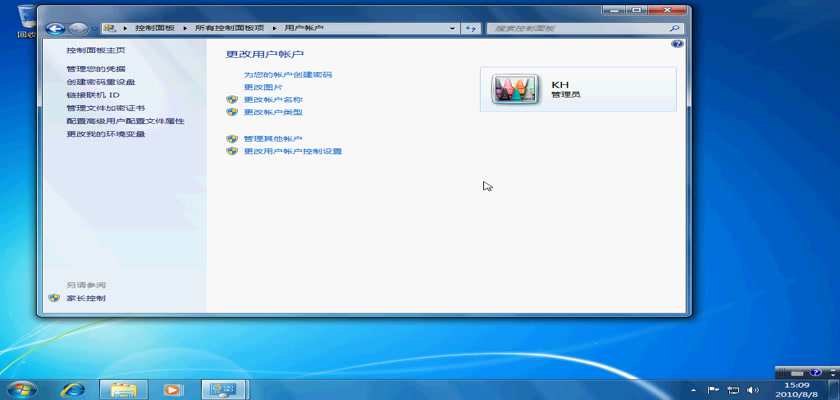The image size is (840, 400).
Task: Click the refresh button beside address bar
Action: pyautogui.click(x=471, y=28)
